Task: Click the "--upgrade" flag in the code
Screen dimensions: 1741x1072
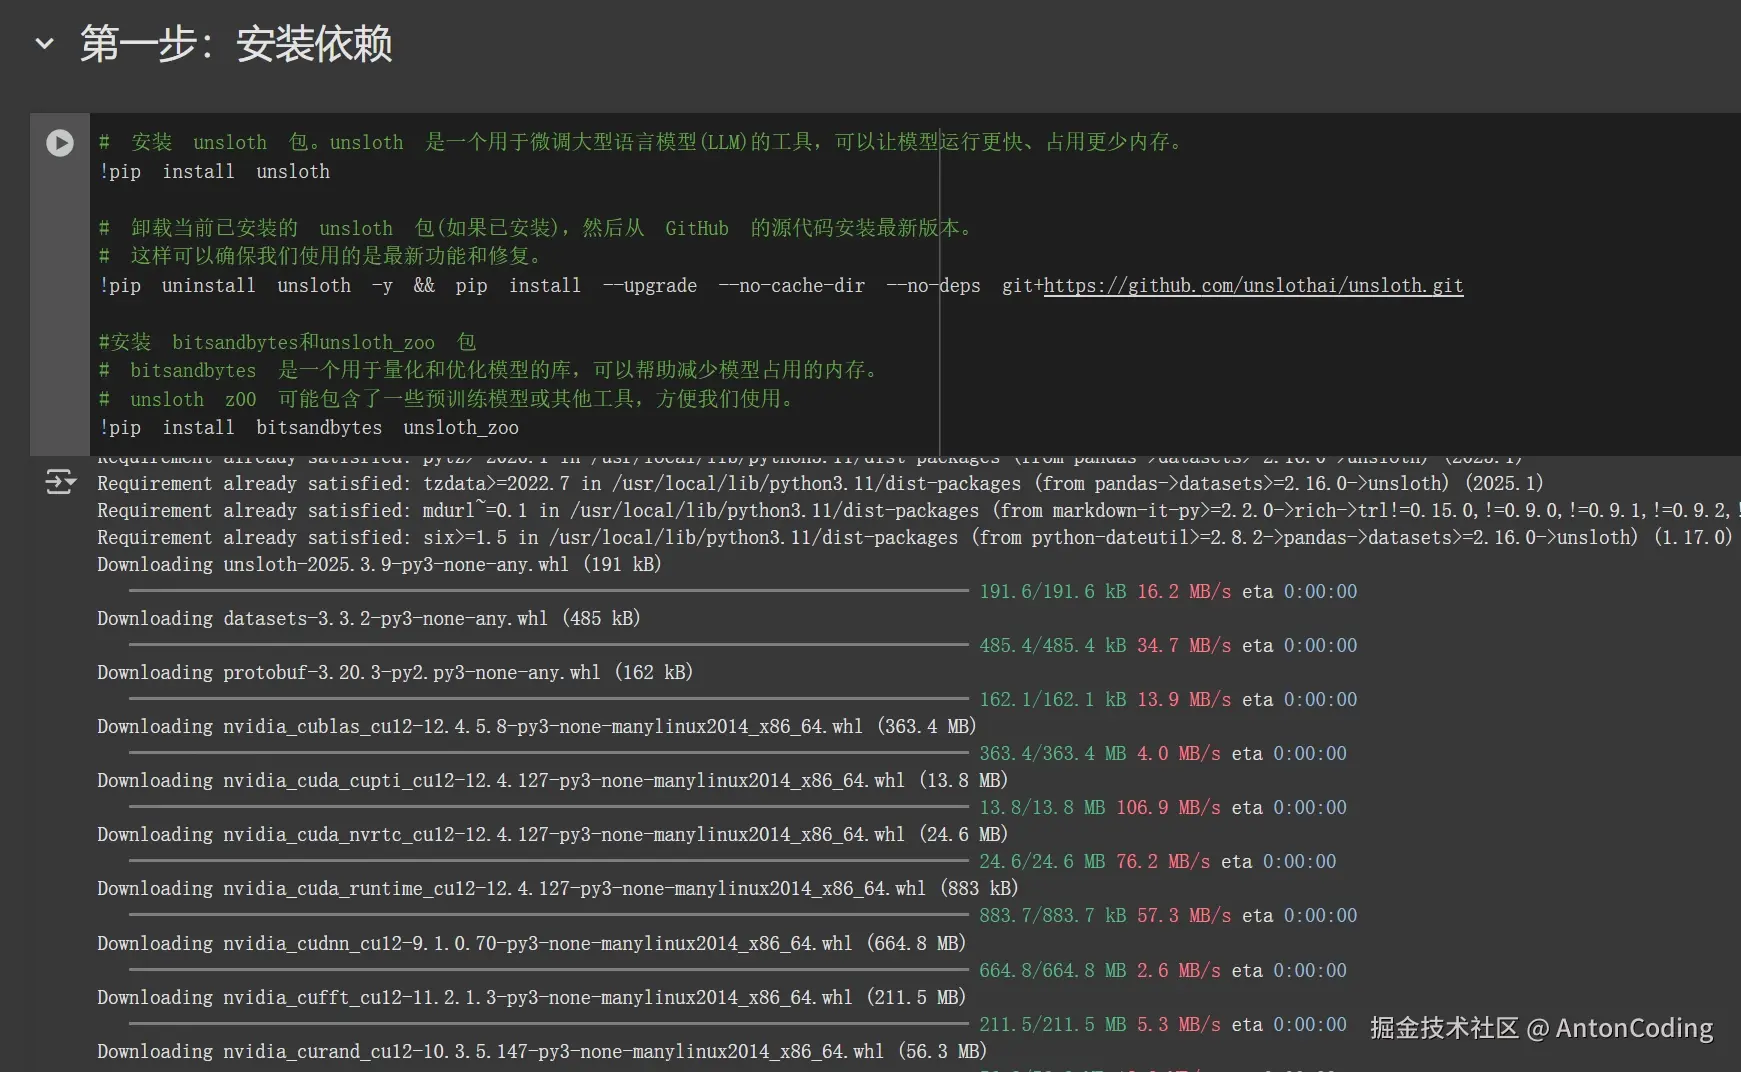Action: click(650, 286)
